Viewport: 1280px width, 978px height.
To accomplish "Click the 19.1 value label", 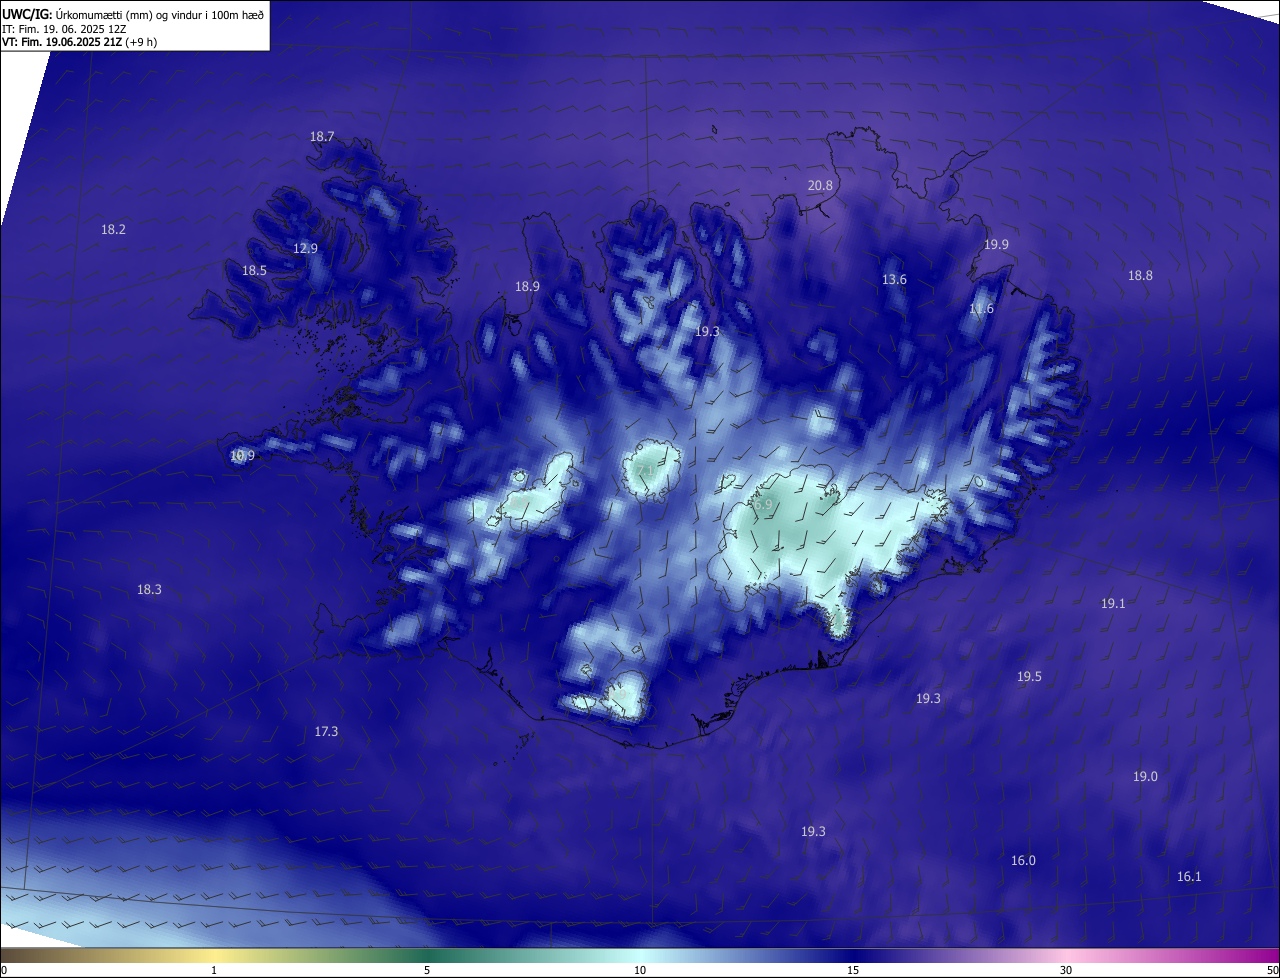I will pos(1113,604).
